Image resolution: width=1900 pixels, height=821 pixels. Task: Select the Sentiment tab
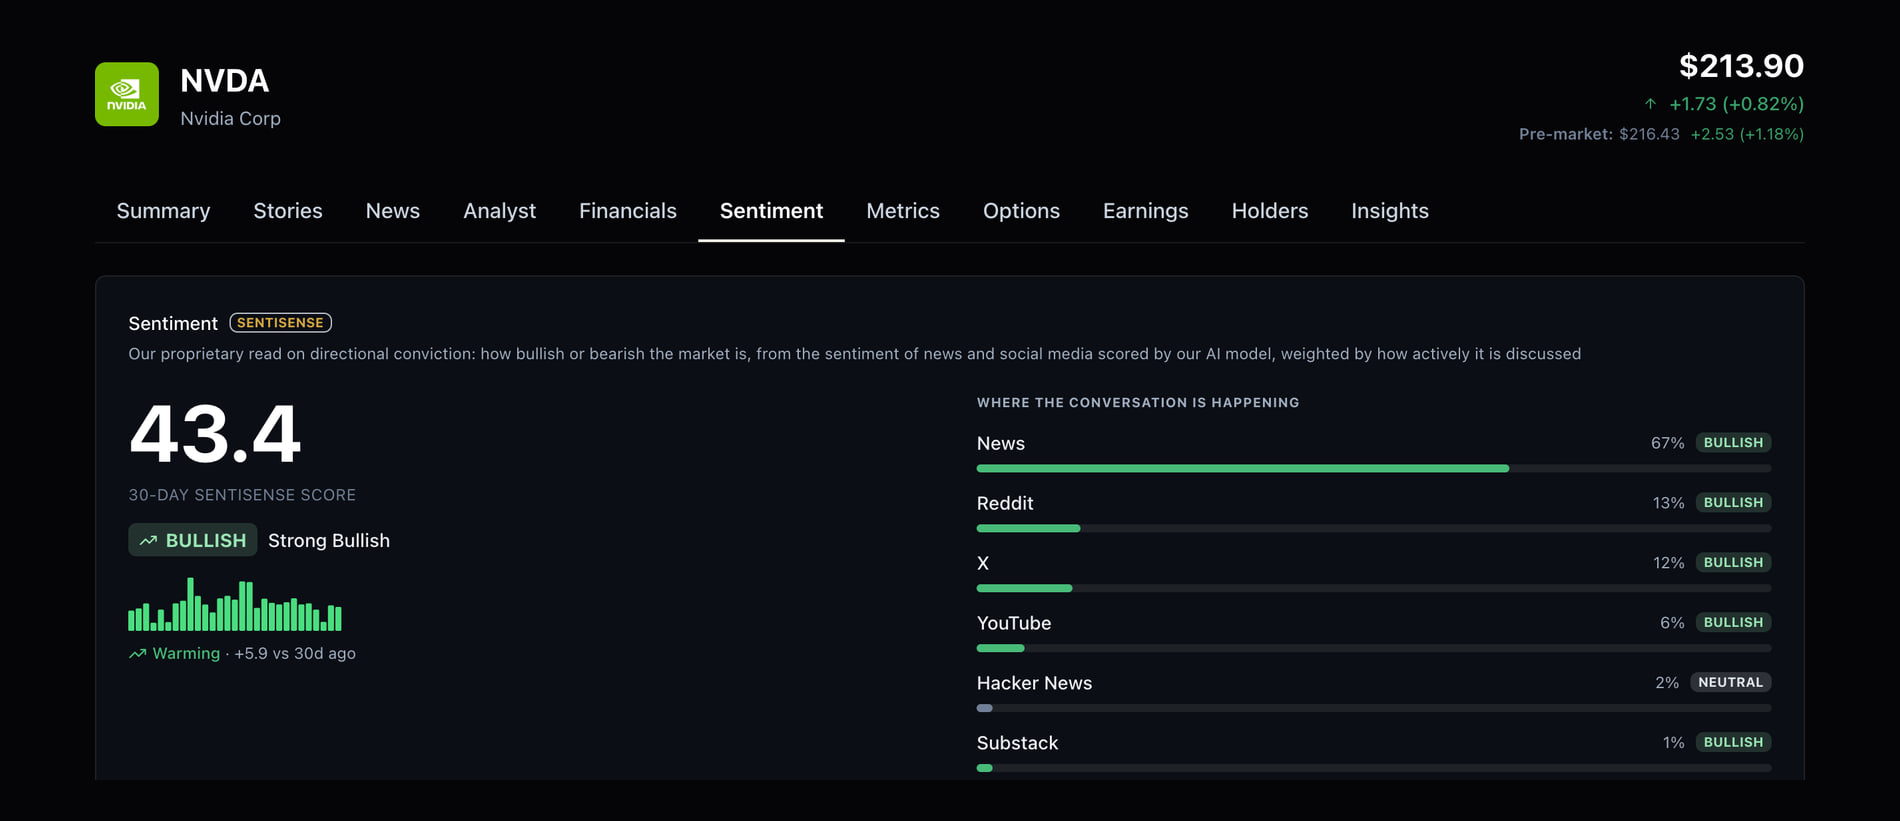[x=771, y=211]
